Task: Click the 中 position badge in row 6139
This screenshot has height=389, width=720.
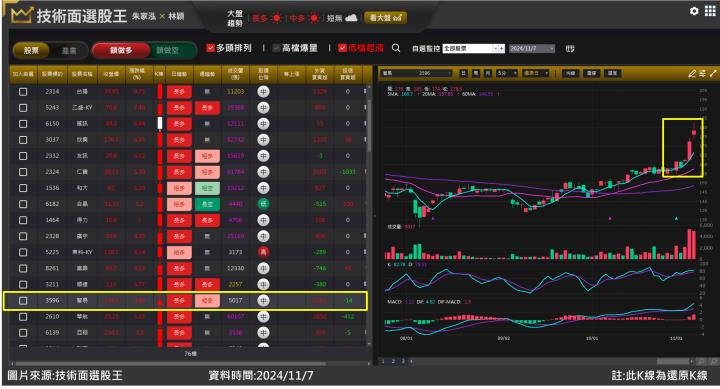Action: pos(263,333)
